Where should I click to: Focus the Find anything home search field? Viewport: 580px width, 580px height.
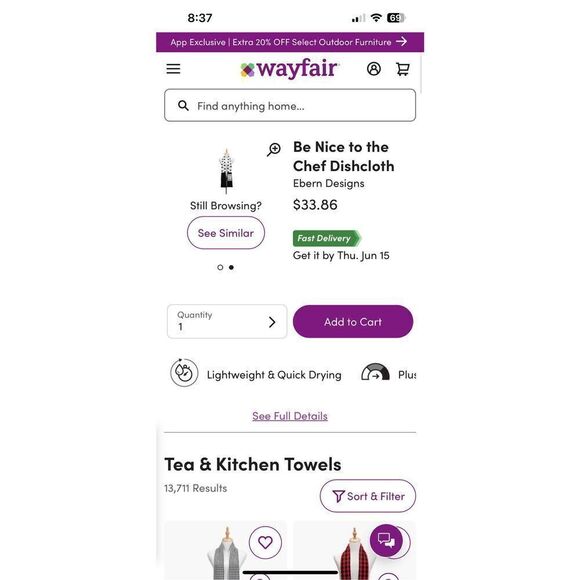(290, 105)
